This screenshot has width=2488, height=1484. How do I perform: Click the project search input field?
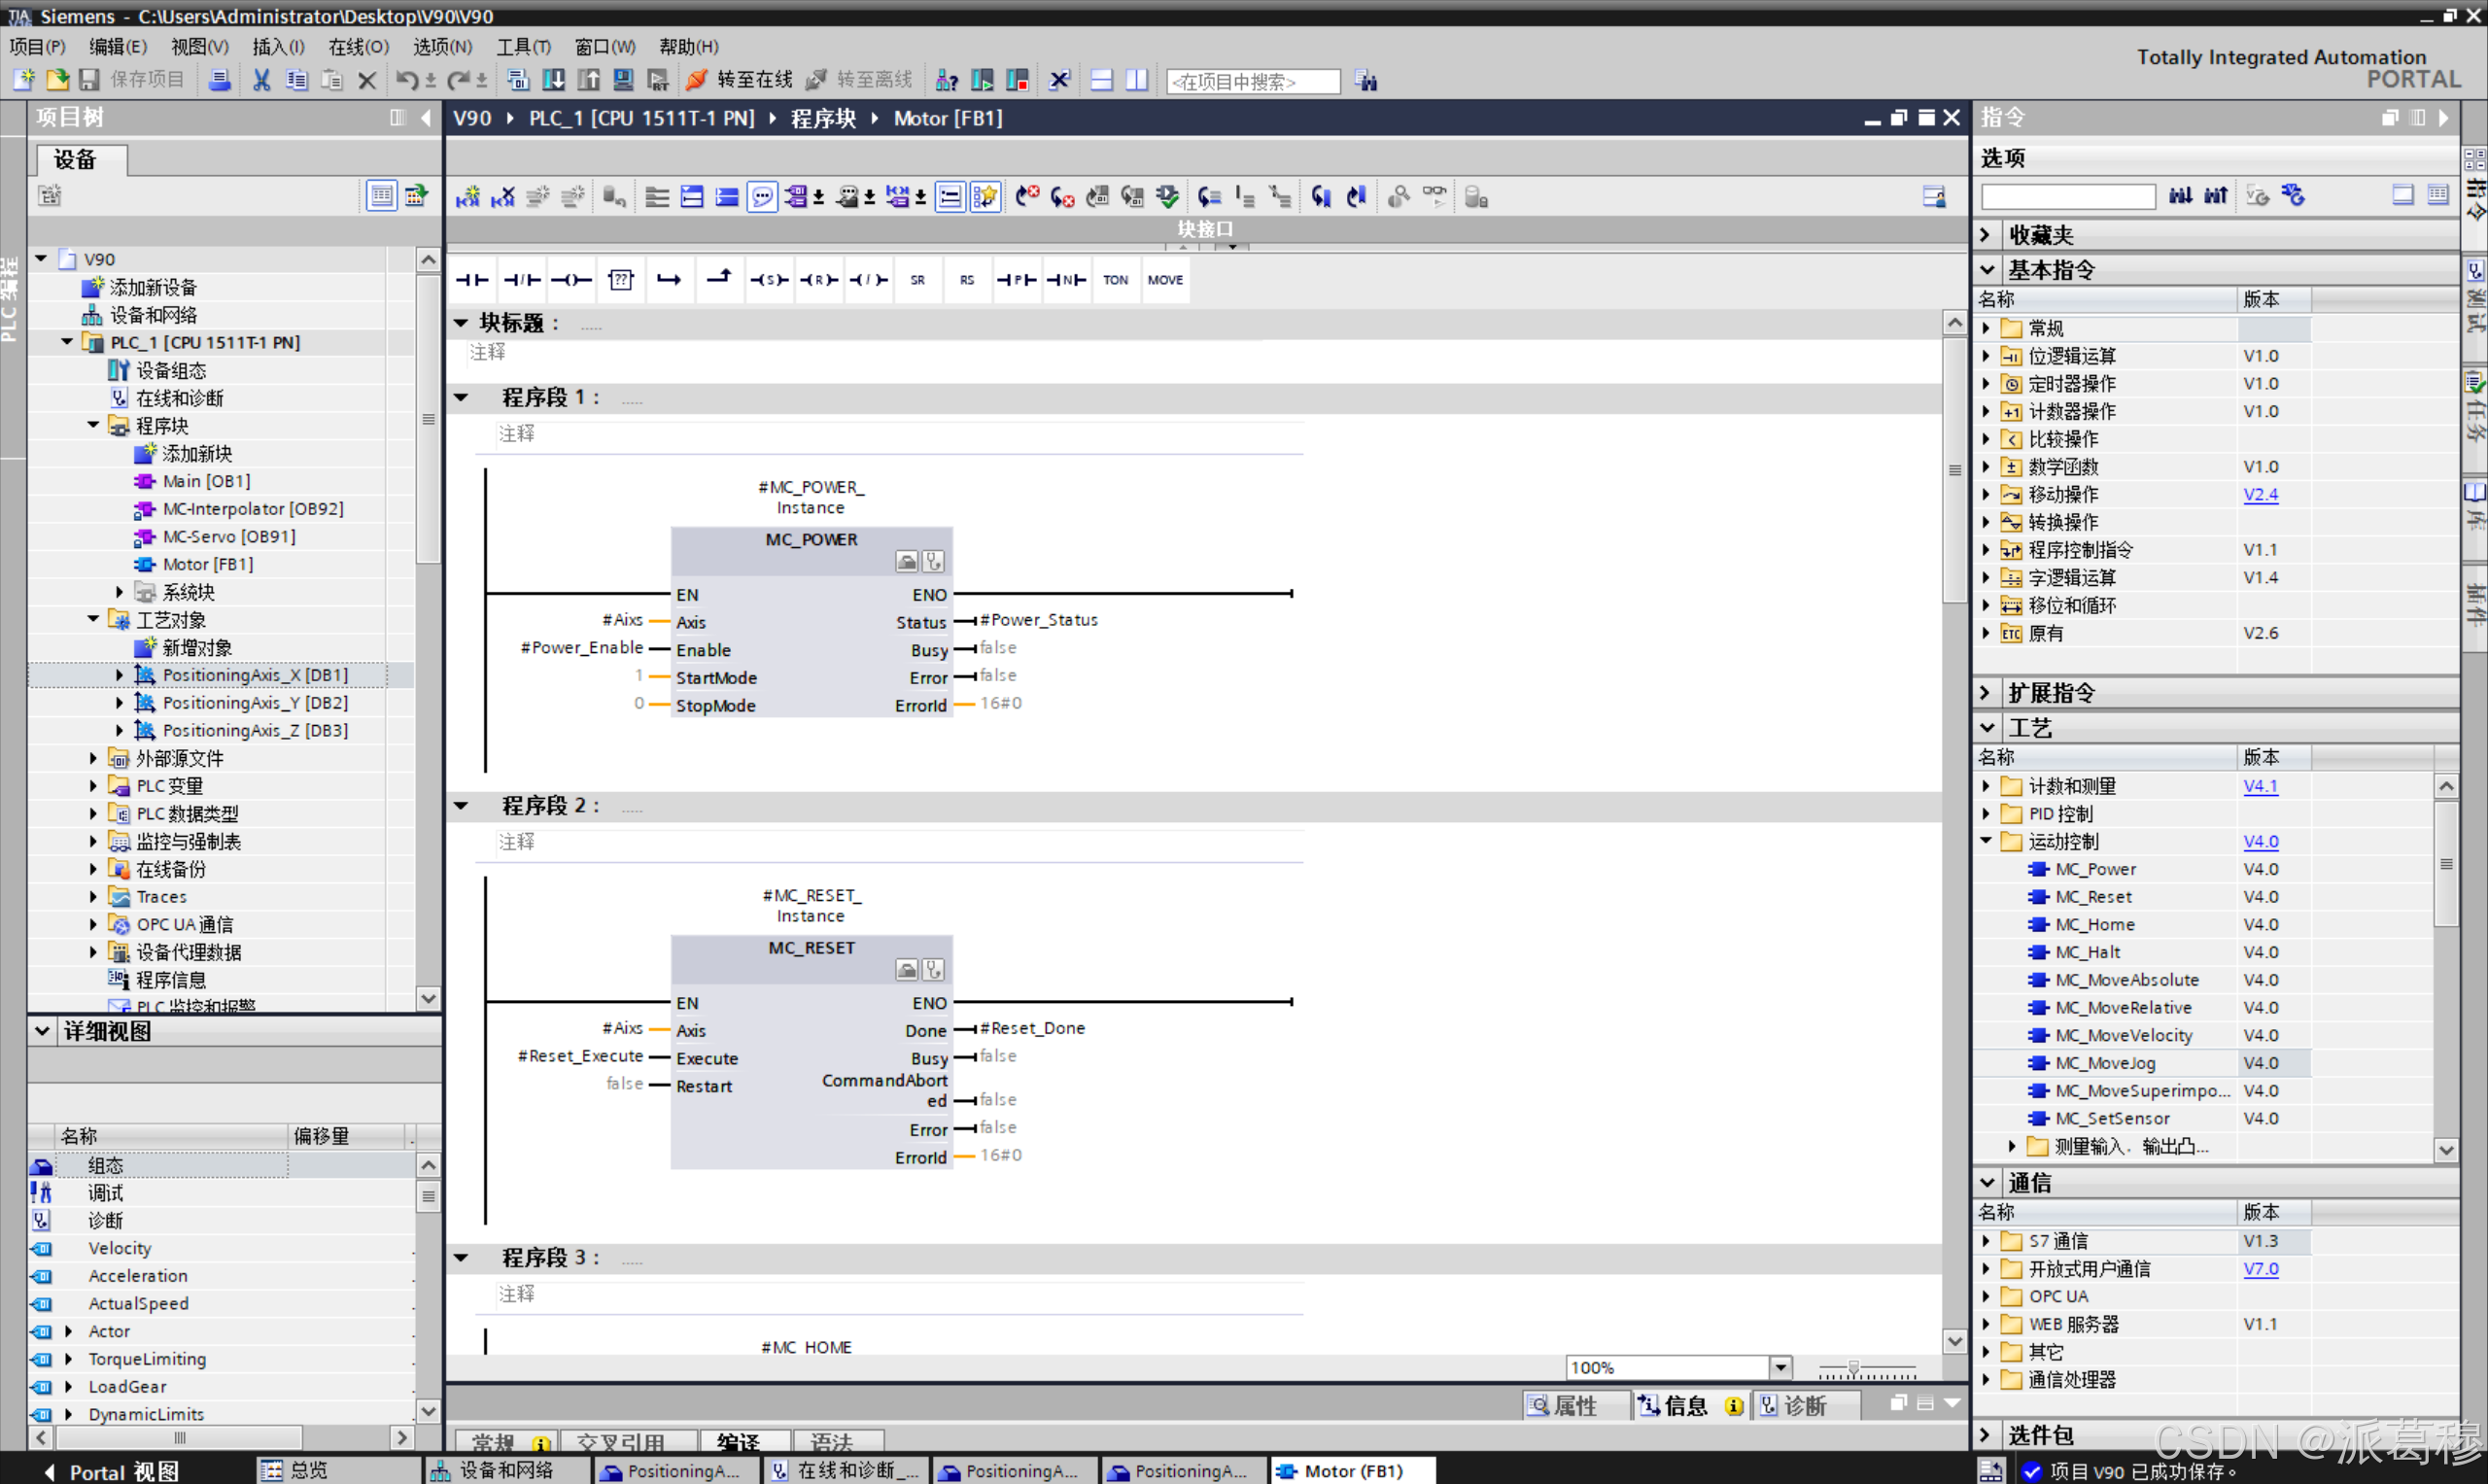point(1252,81)
